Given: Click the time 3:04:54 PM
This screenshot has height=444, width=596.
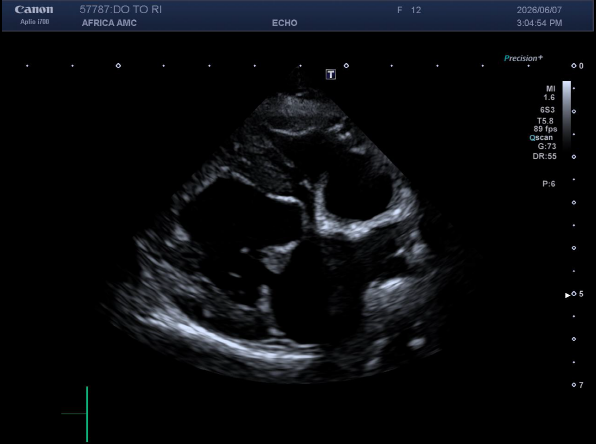Looking at the screenshot, I should tap(539, 23).
